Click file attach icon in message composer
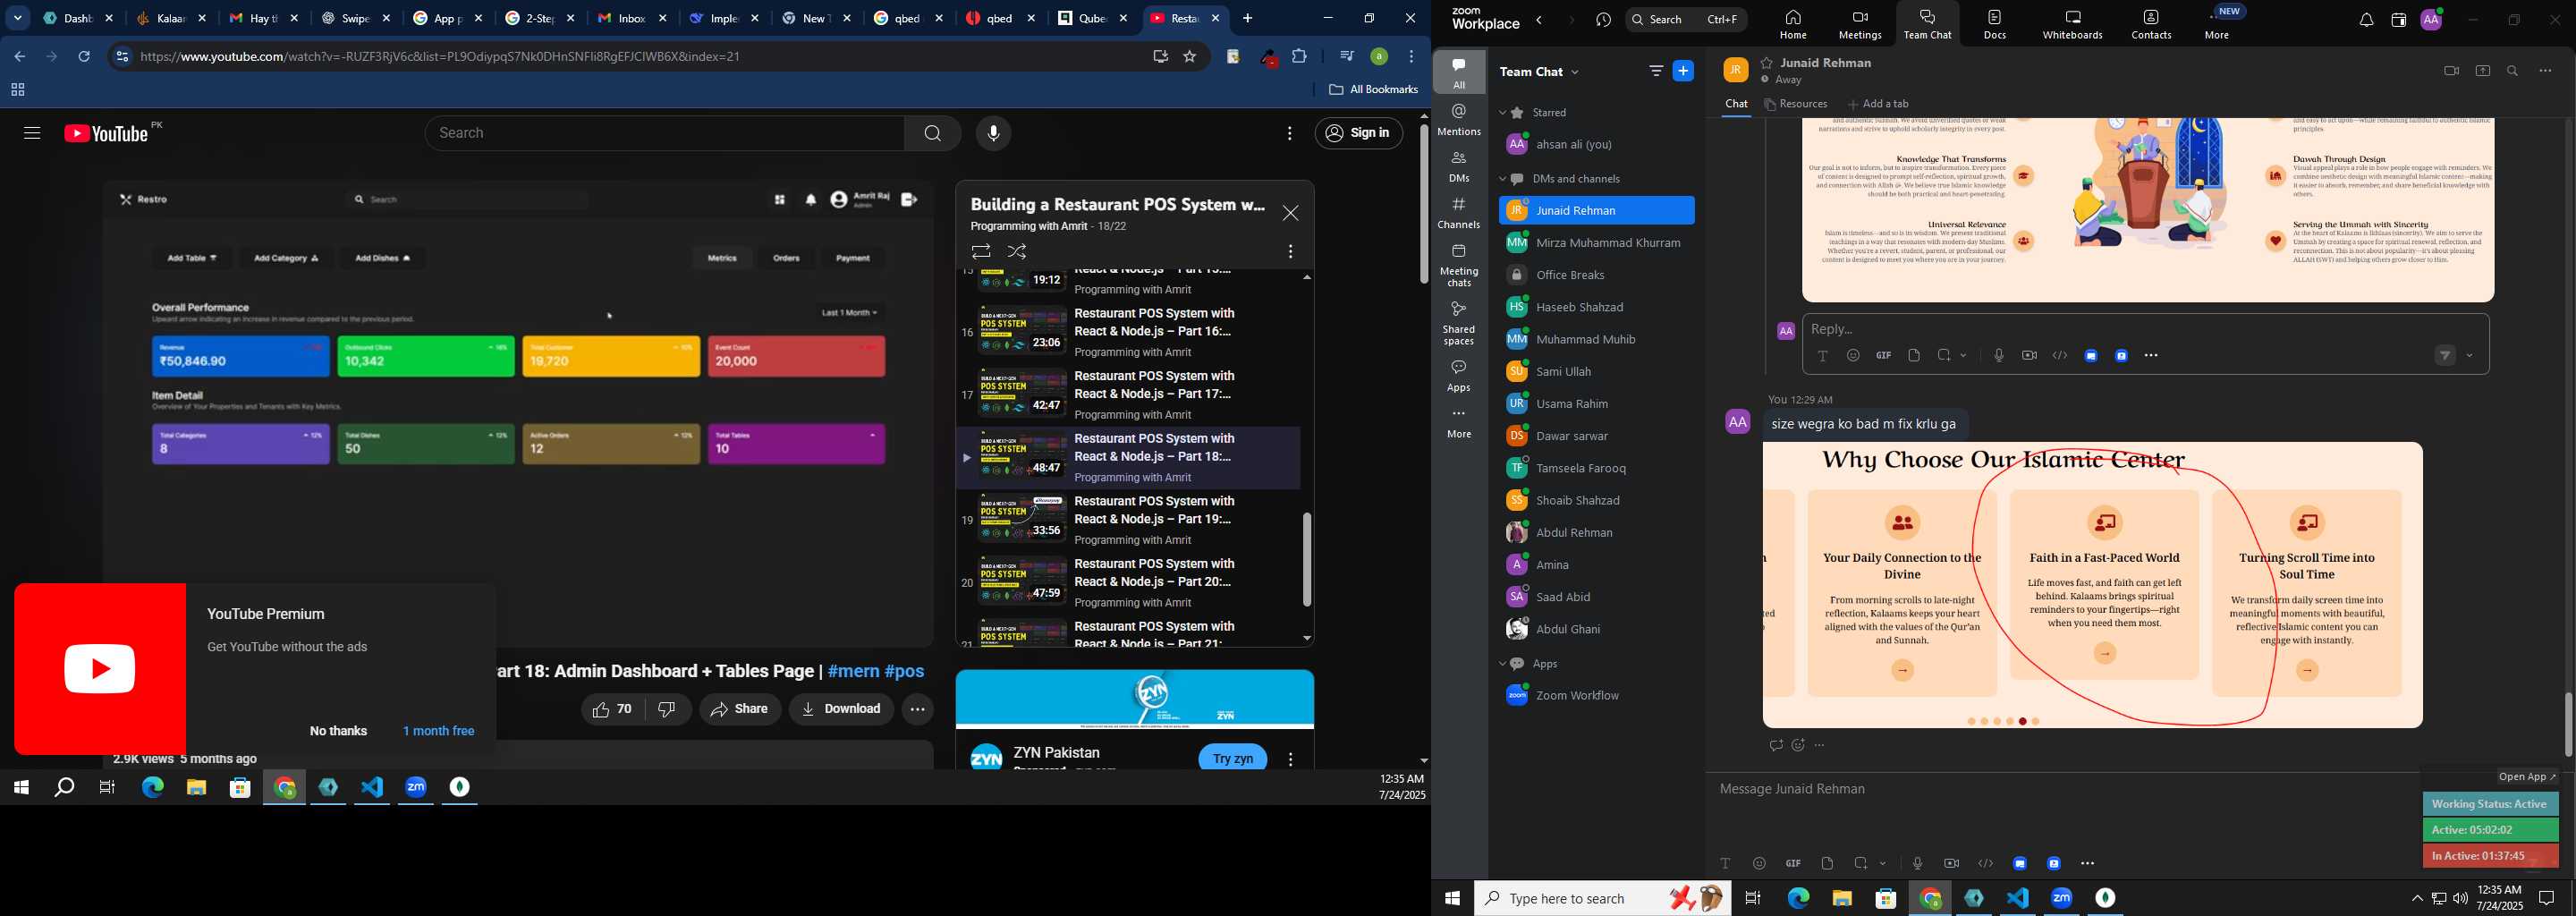 1827,863
